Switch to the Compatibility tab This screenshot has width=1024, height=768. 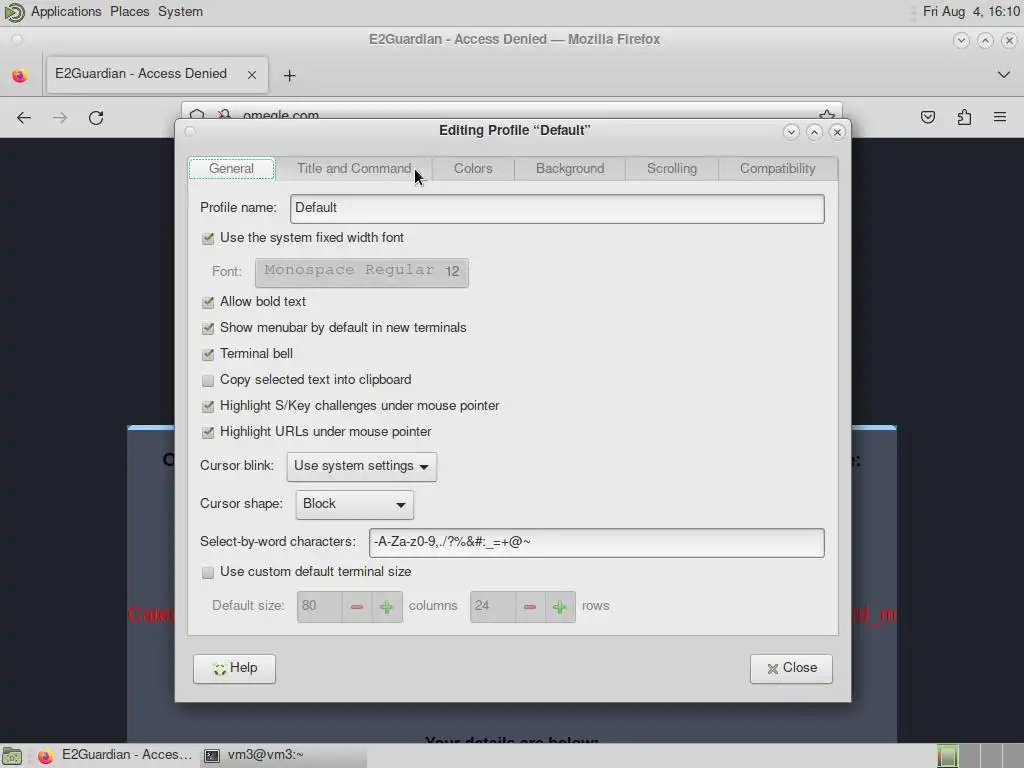777,168
